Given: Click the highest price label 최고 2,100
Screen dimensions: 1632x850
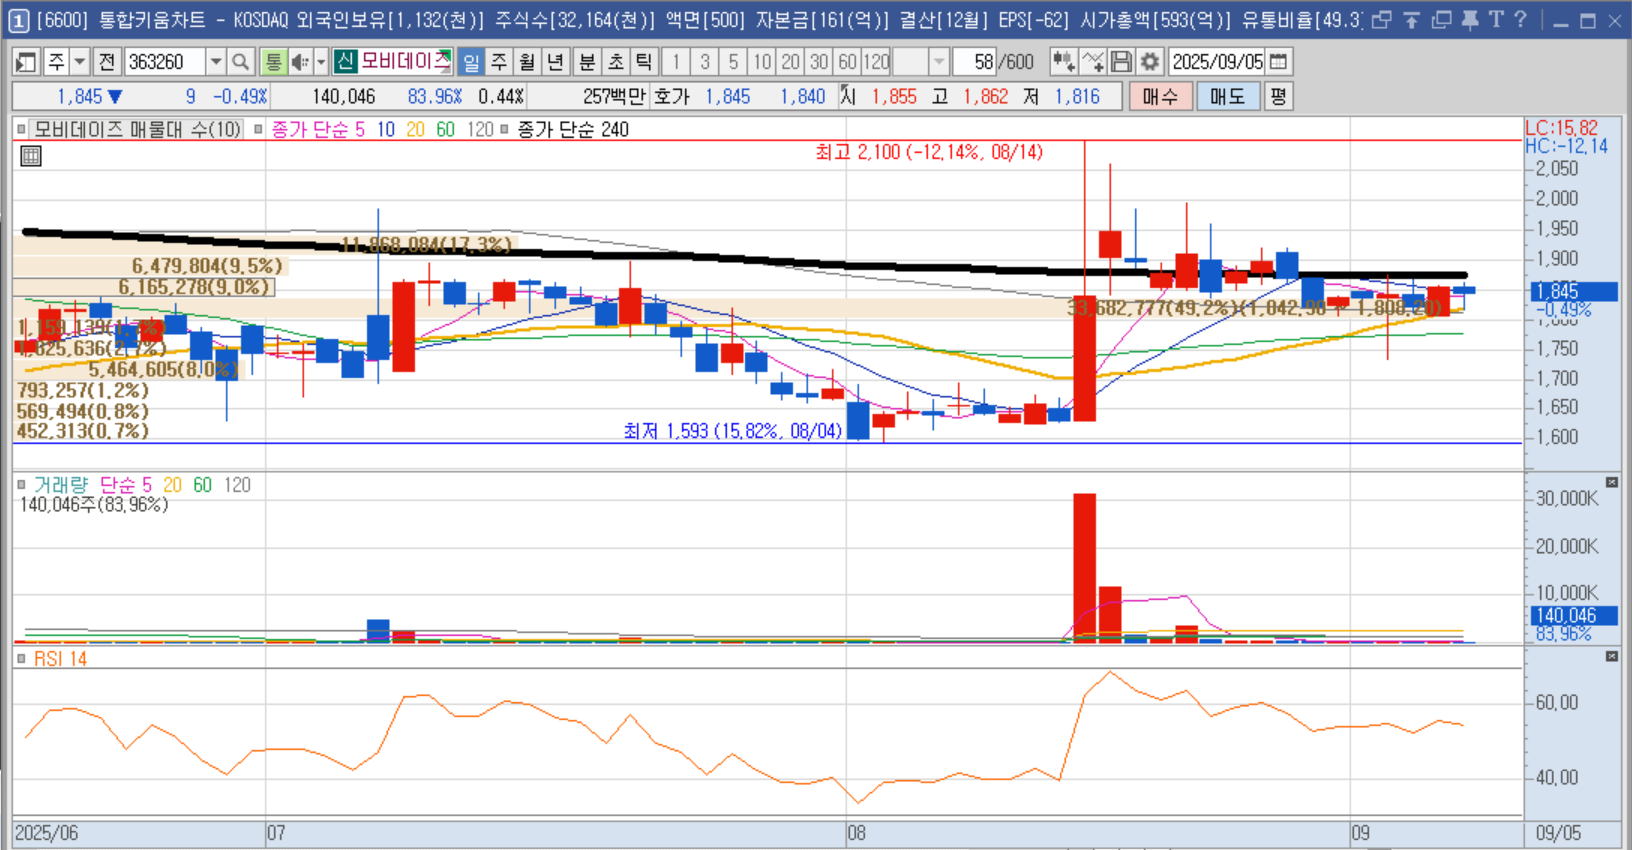Looking at the screenshot, I should [929, 152].
